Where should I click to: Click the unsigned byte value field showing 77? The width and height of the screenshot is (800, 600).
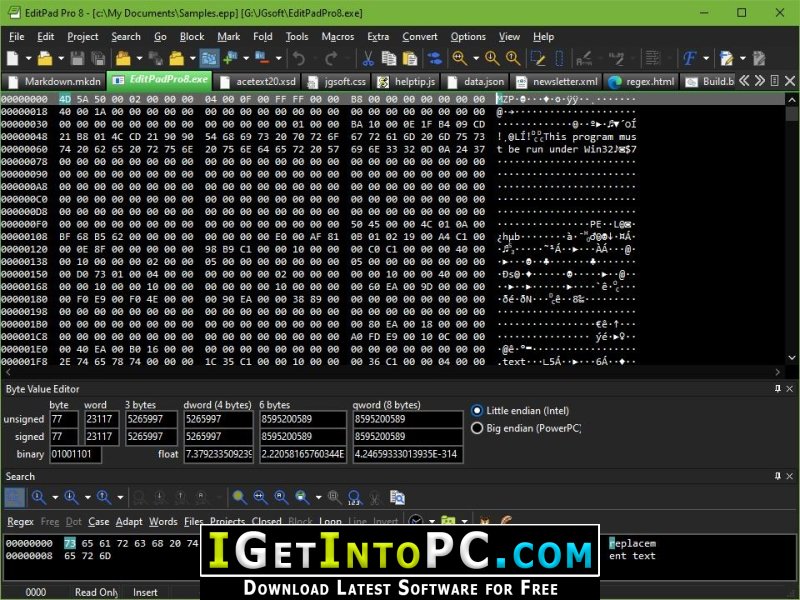click(x=64, y=419)
